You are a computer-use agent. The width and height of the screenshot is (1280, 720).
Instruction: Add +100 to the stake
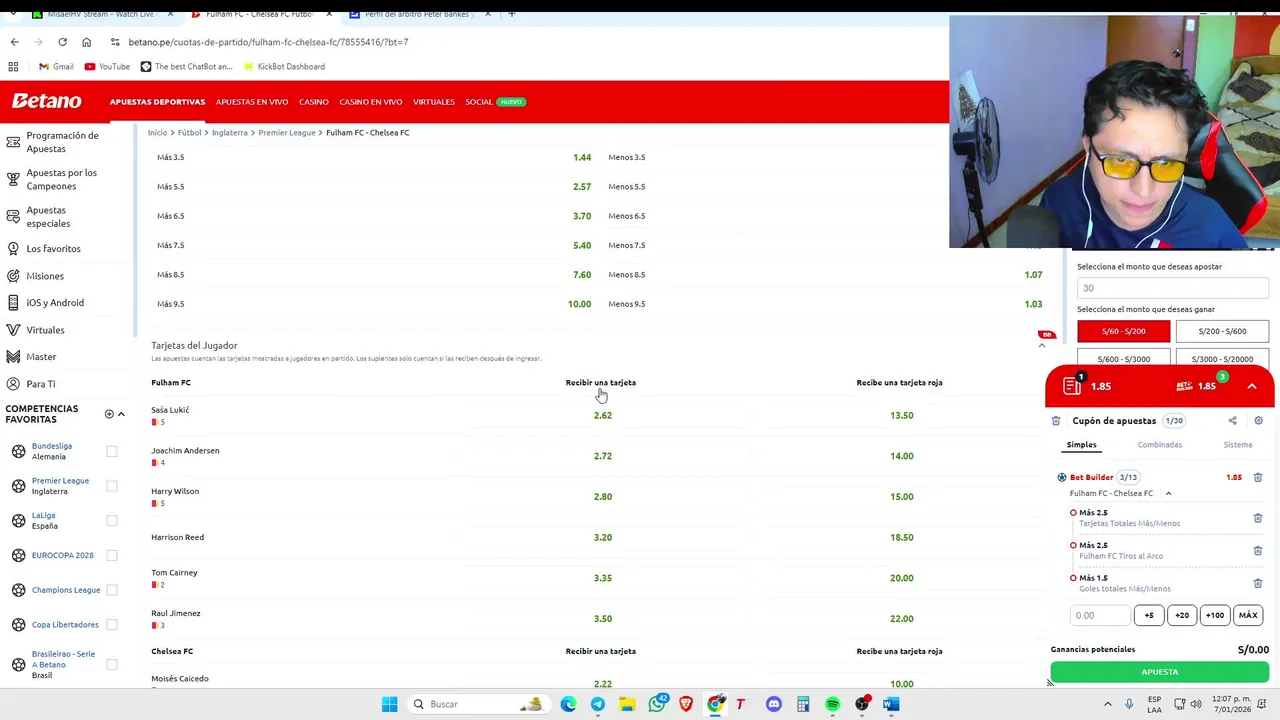pos(1215,615)
